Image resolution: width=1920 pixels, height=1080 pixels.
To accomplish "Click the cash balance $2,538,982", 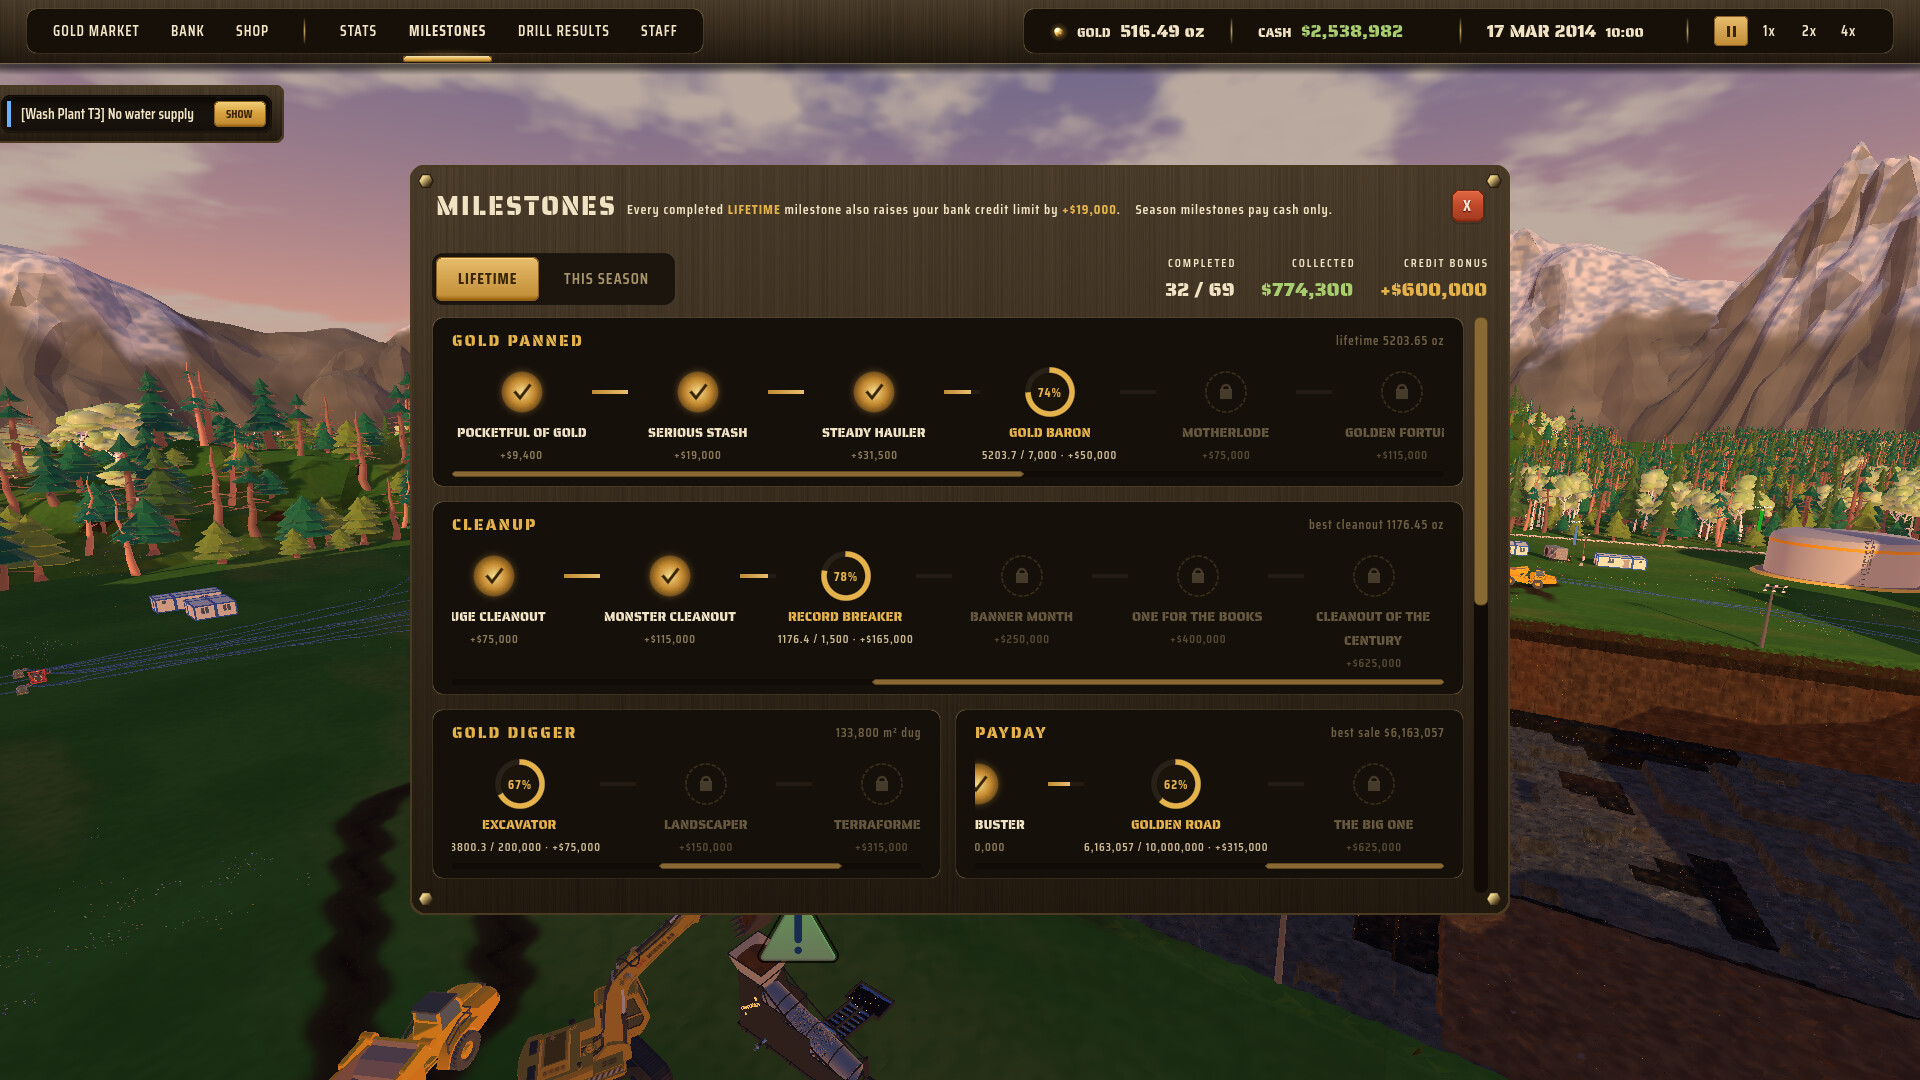I will (x=1351, y=31).
